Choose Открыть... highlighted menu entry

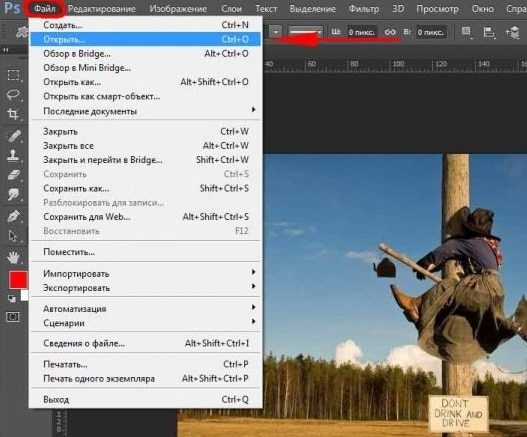(x=146, y=39)
